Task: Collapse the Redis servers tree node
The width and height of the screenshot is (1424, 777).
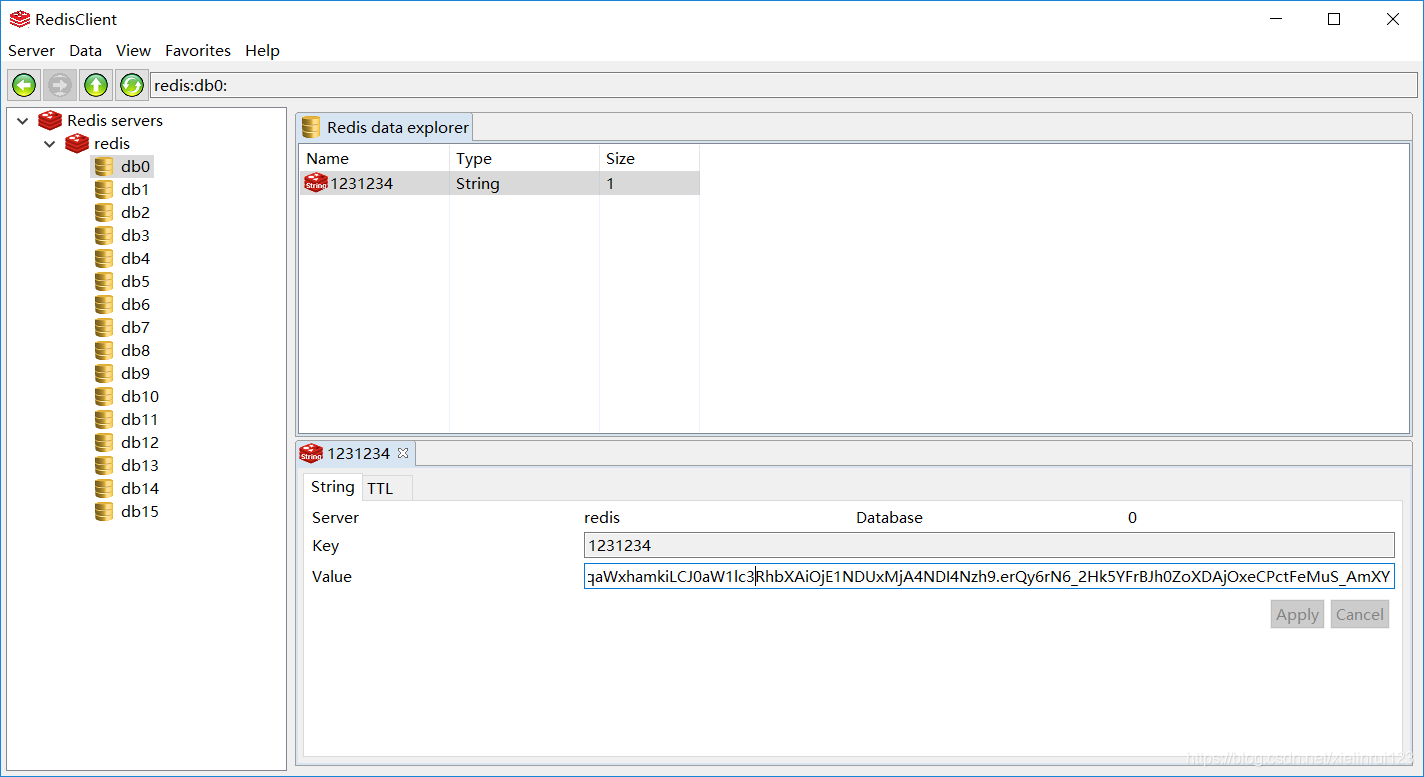Action: 22,121
